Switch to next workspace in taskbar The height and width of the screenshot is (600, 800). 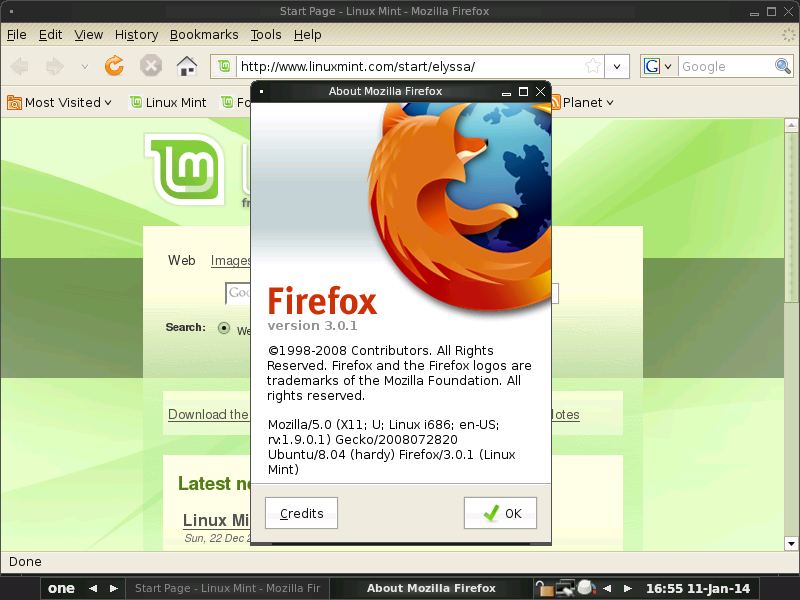pos(114,589)
